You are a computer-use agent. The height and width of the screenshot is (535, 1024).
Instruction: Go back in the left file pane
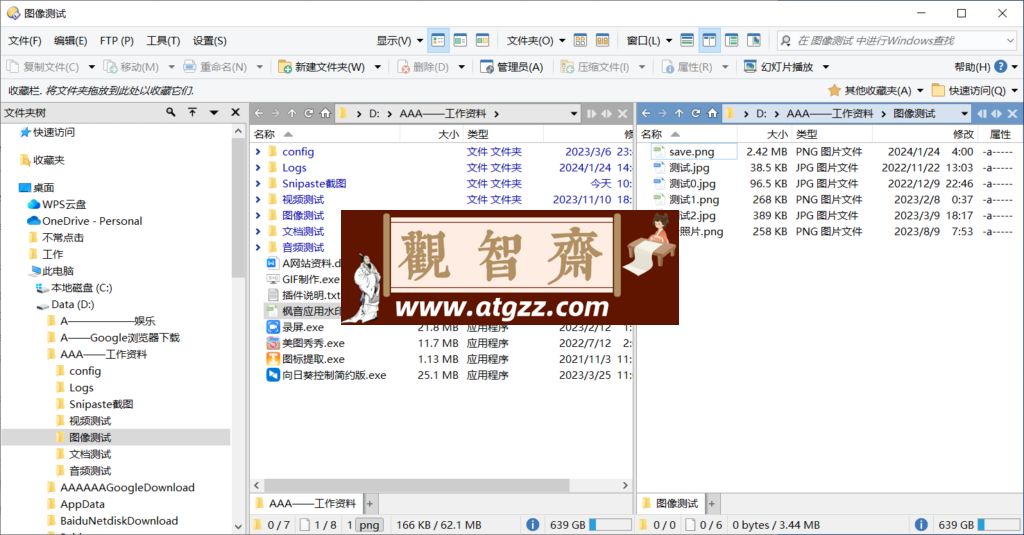click(x=259, y=114)
